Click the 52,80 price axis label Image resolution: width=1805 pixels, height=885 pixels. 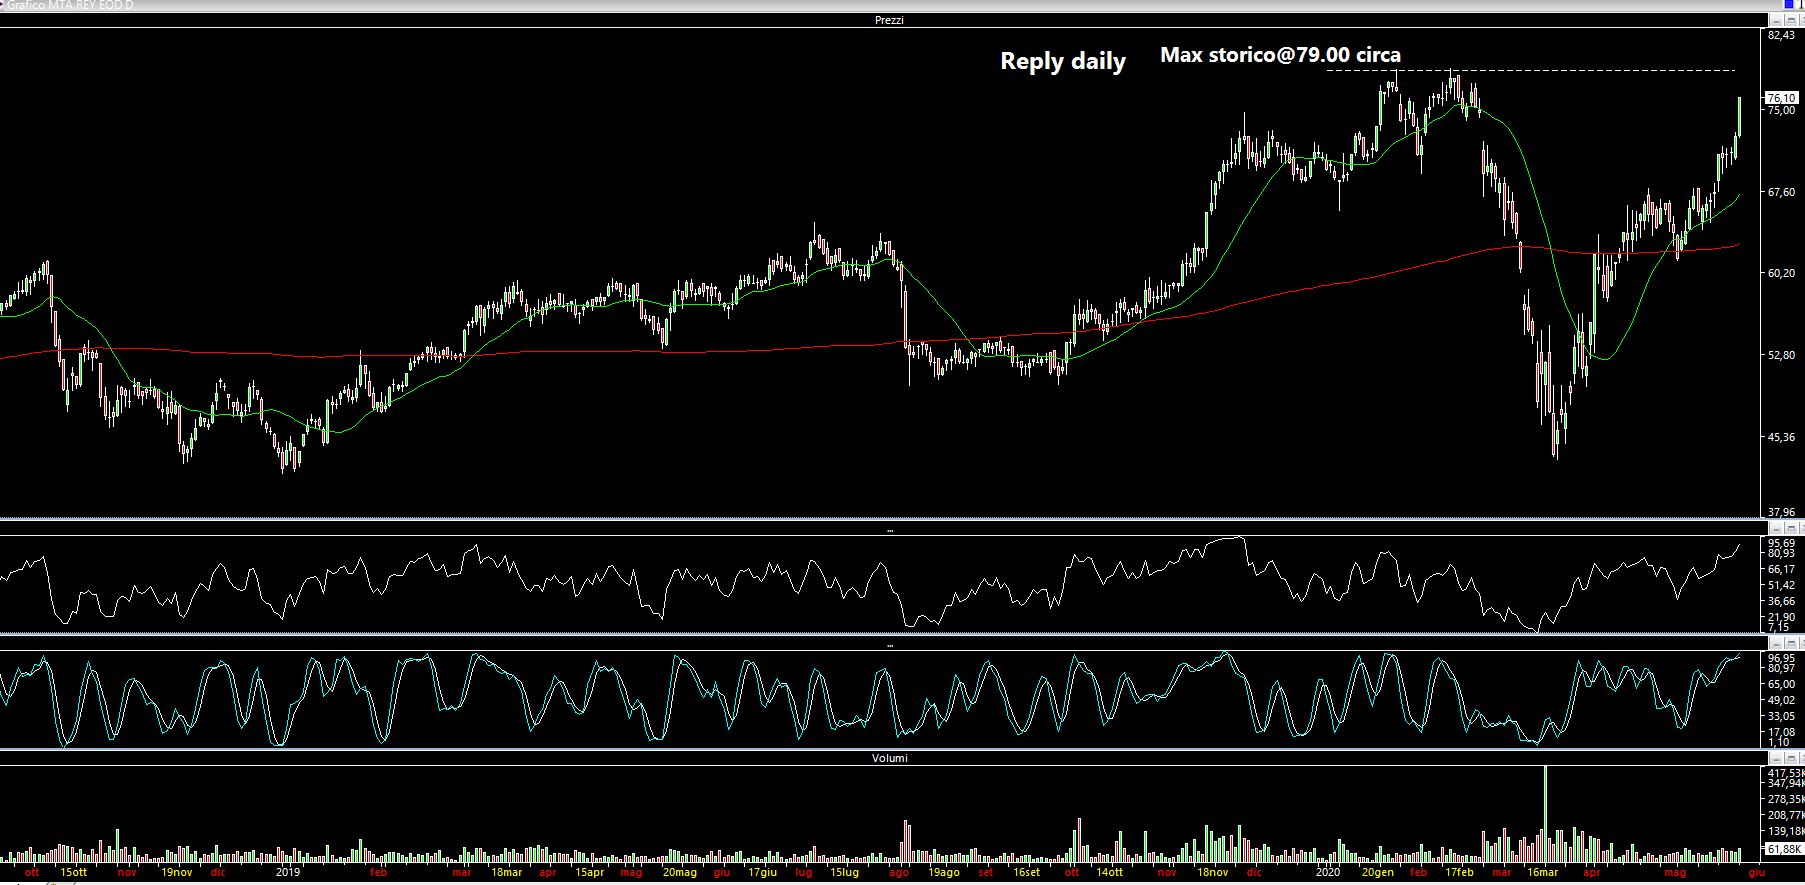tap(1781, 355)
